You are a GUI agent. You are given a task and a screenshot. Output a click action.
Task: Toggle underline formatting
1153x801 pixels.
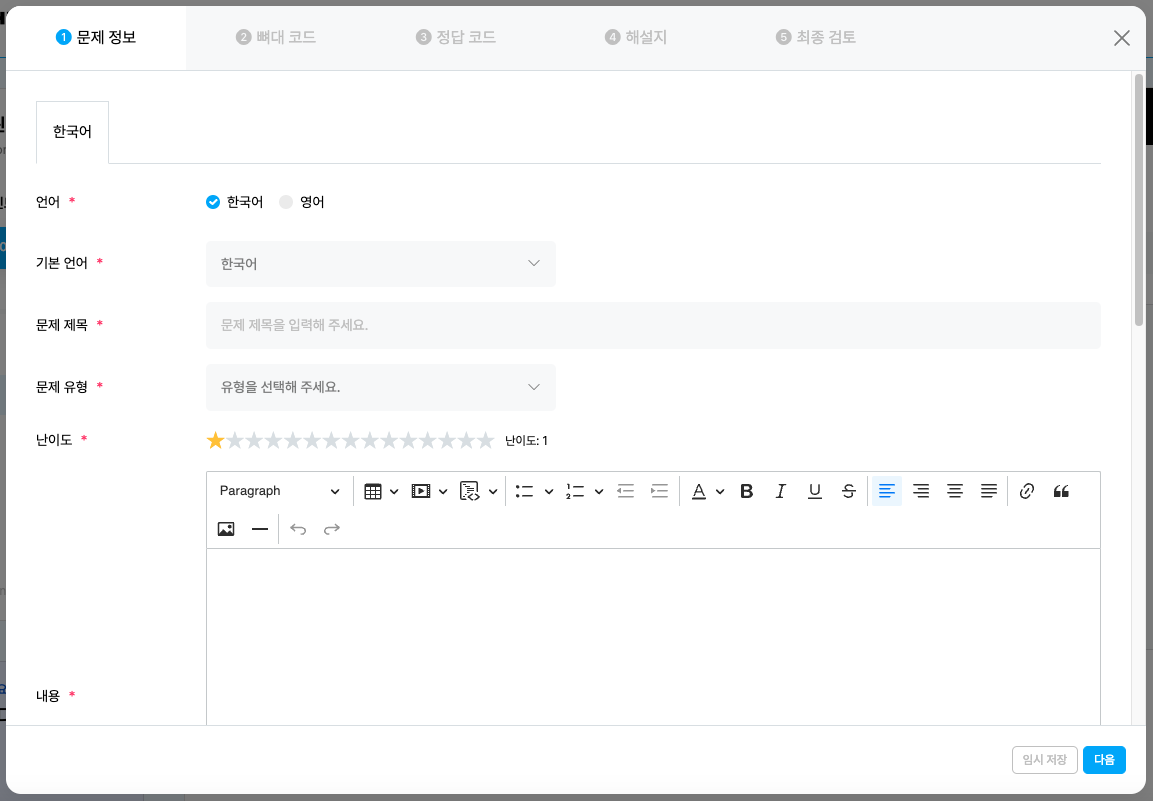pyautogui.click(x=815, y=491)
